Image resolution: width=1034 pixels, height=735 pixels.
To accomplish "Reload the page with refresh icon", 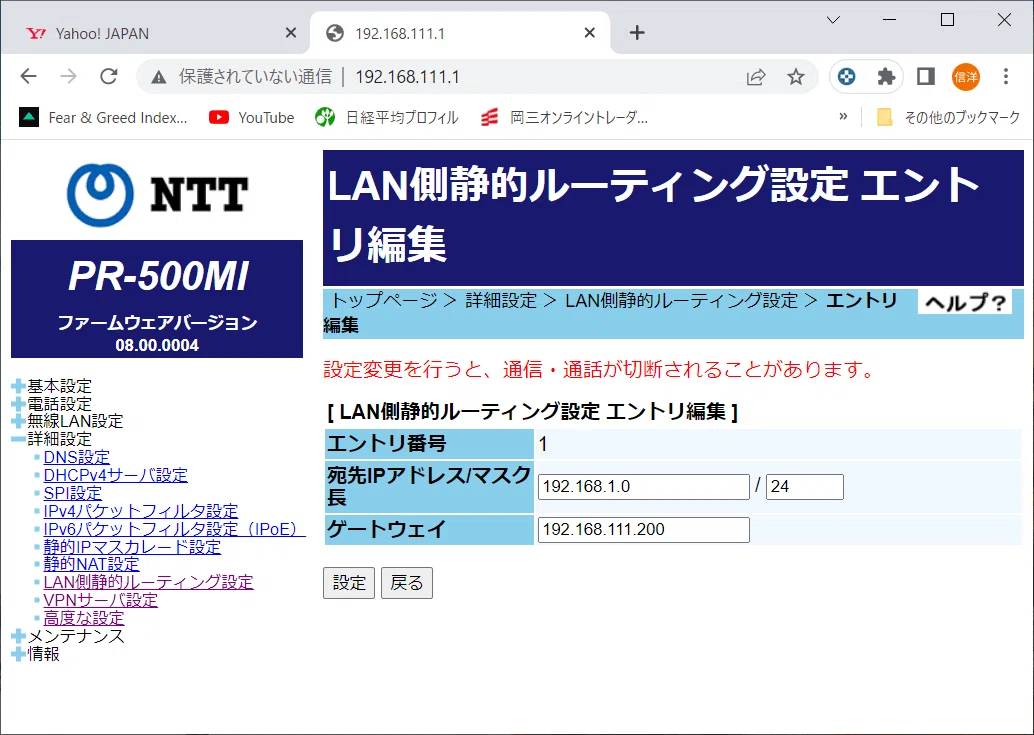I will pos(109,76).
